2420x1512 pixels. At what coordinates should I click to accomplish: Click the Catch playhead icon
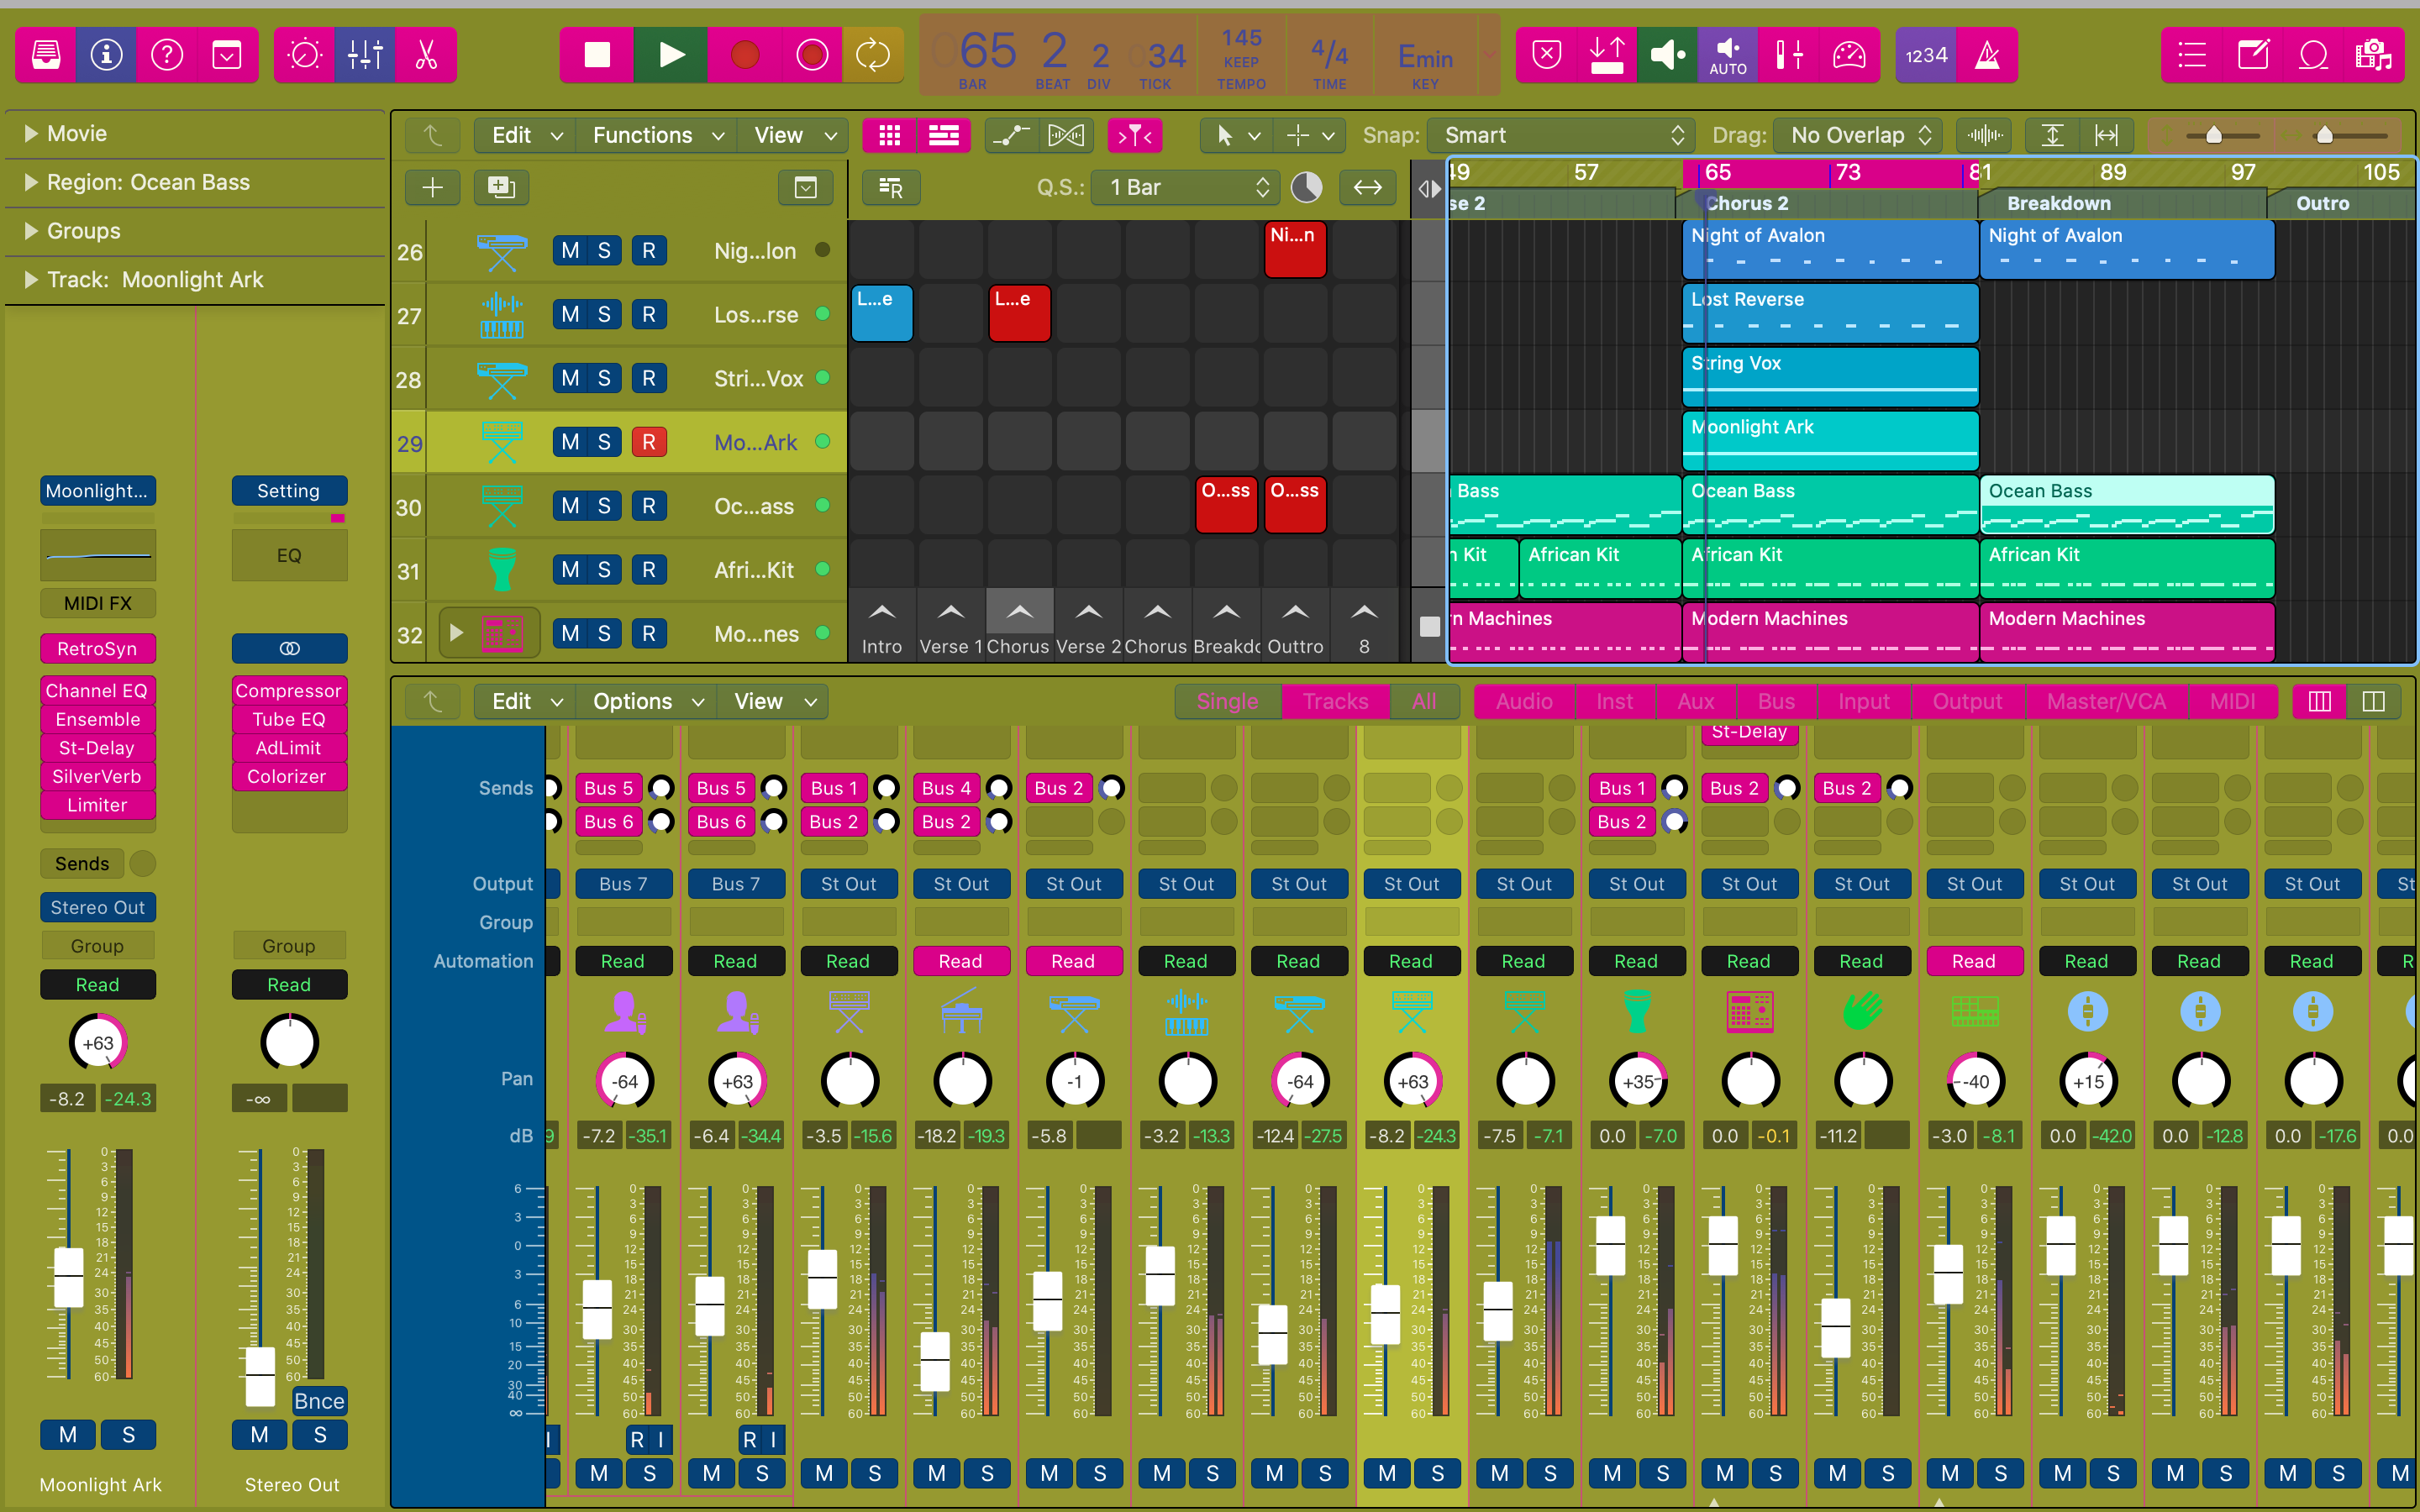[1135, 135]
